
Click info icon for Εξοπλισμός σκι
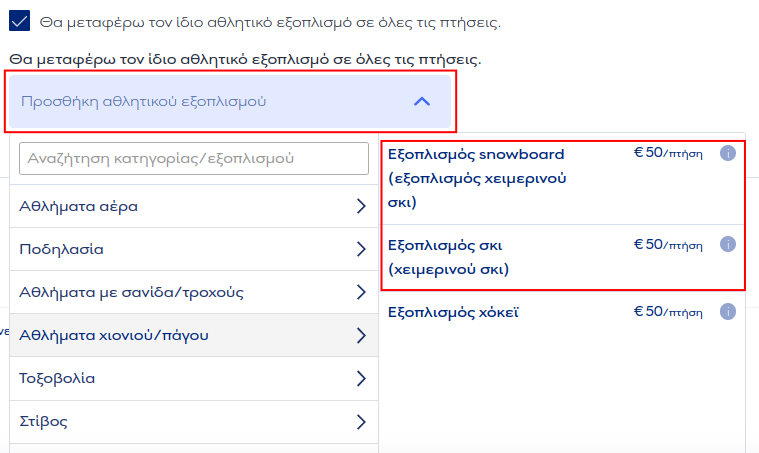[x=728, y=244]
